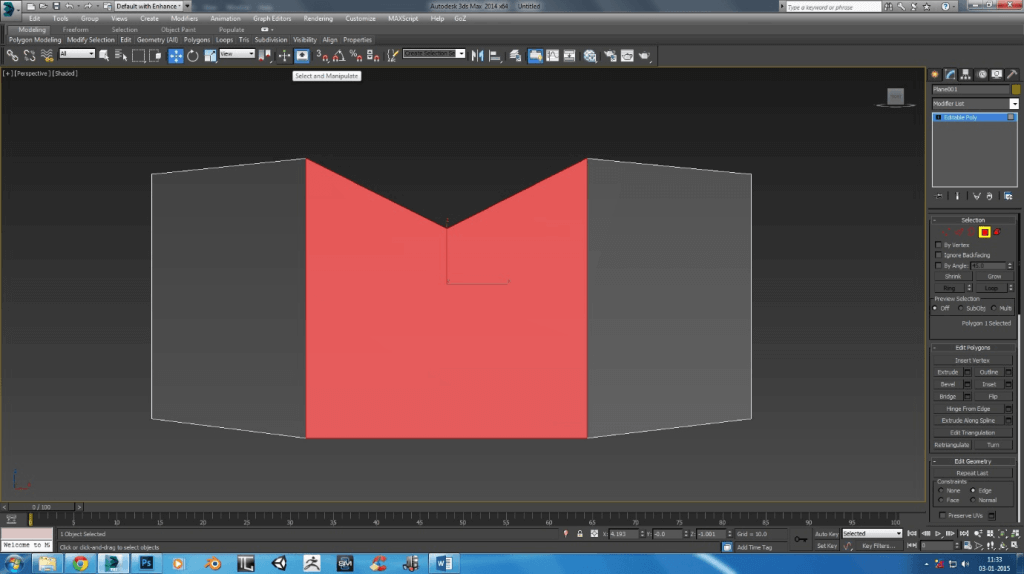Click the Select and Manipulate icon

pyautogui.click(x=302, y=56)
